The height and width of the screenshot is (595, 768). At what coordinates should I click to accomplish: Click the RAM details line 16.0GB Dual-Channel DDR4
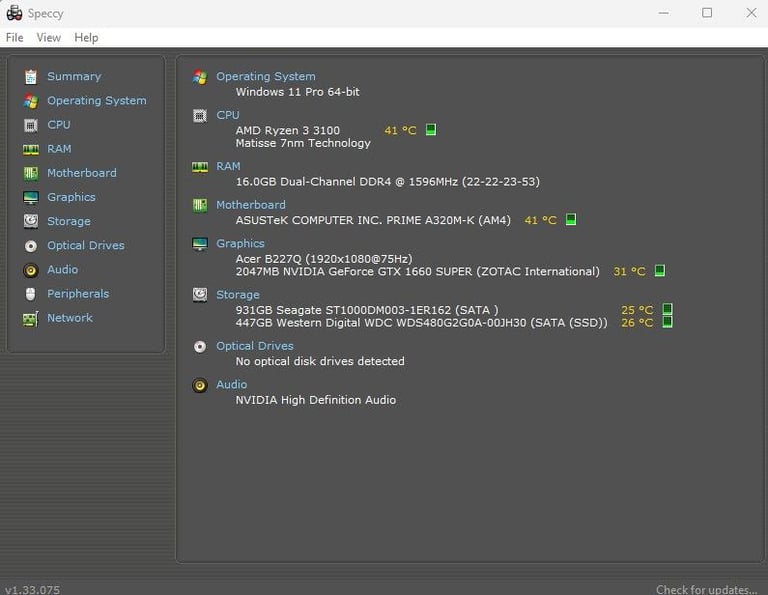coord(387,182)
